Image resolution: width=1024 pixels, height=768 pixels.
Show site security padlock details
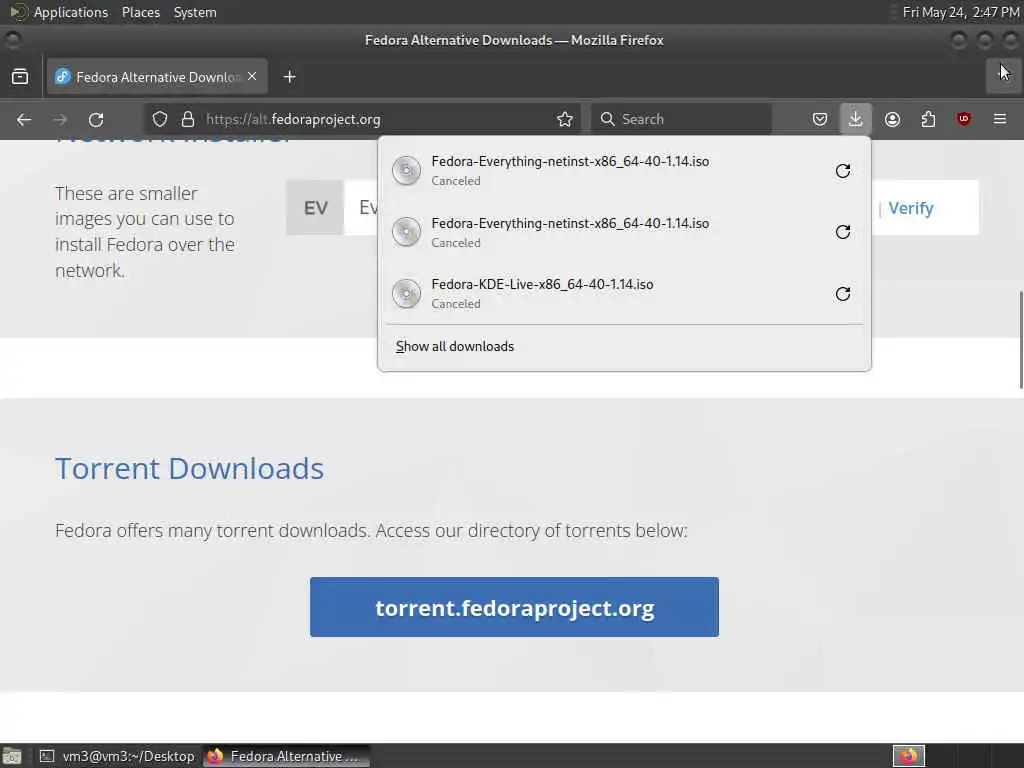click(x=188, y=119)
